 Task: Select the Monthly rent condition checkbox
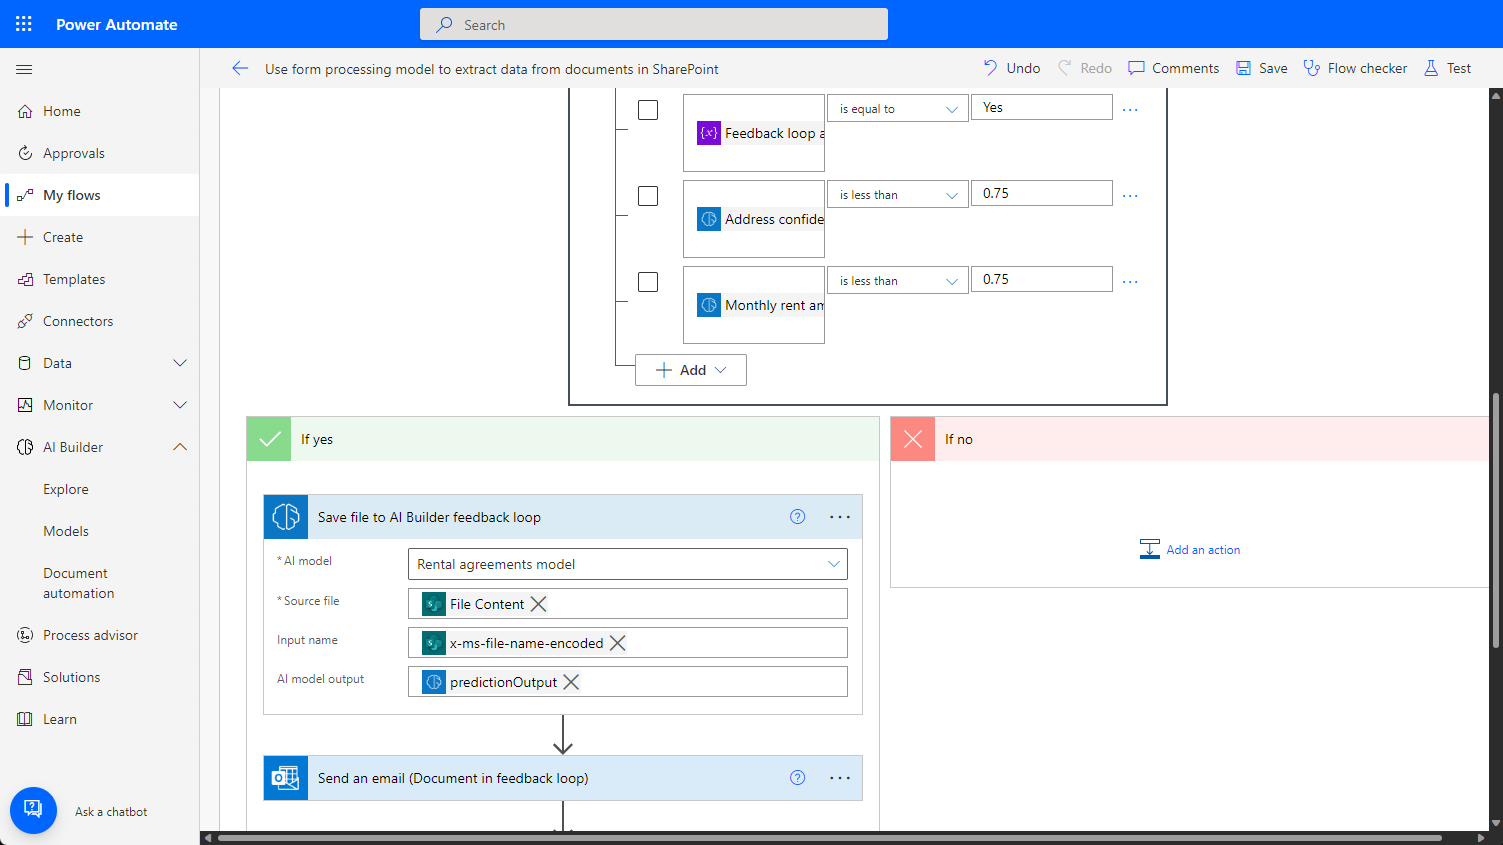pos(648,282)
